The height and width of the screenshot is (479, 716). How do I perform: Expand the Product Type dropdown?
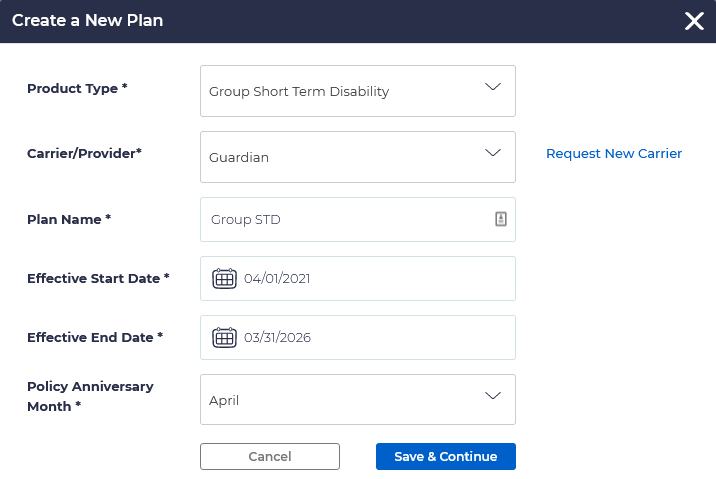click(x=492, y=88)
